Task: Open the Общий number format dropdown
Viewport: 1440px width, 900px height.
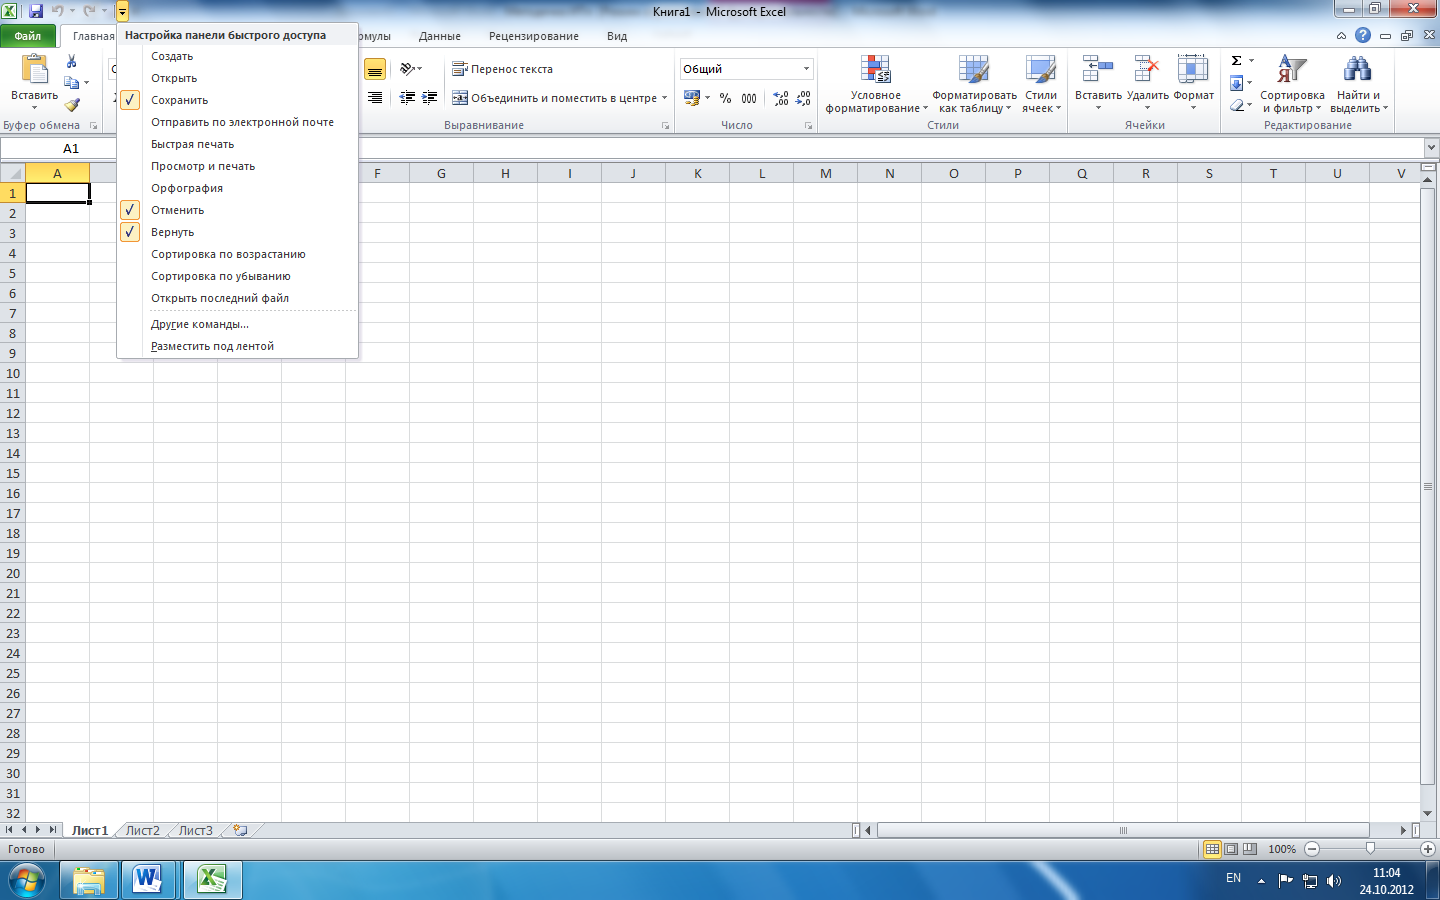Action: pyautogui.click(x=806, y=69)
